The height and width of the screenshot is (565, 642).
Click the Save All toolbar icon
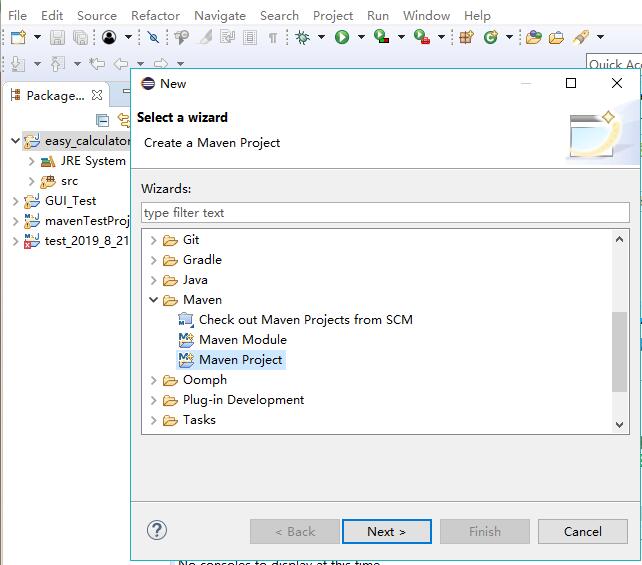pyautogui.click(x=80, y=37)
